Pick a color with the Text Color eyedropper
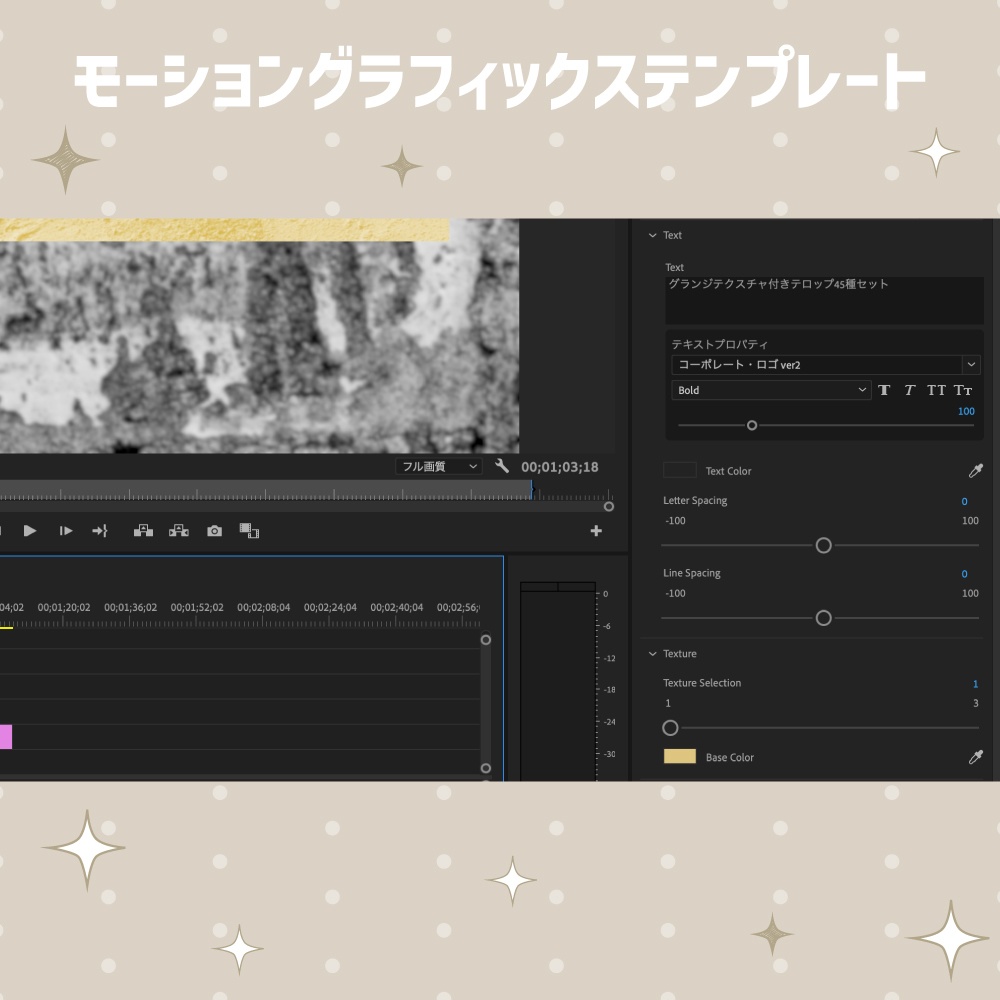The width and height of the screenshot is (1000, 1000). pos(976,470)
